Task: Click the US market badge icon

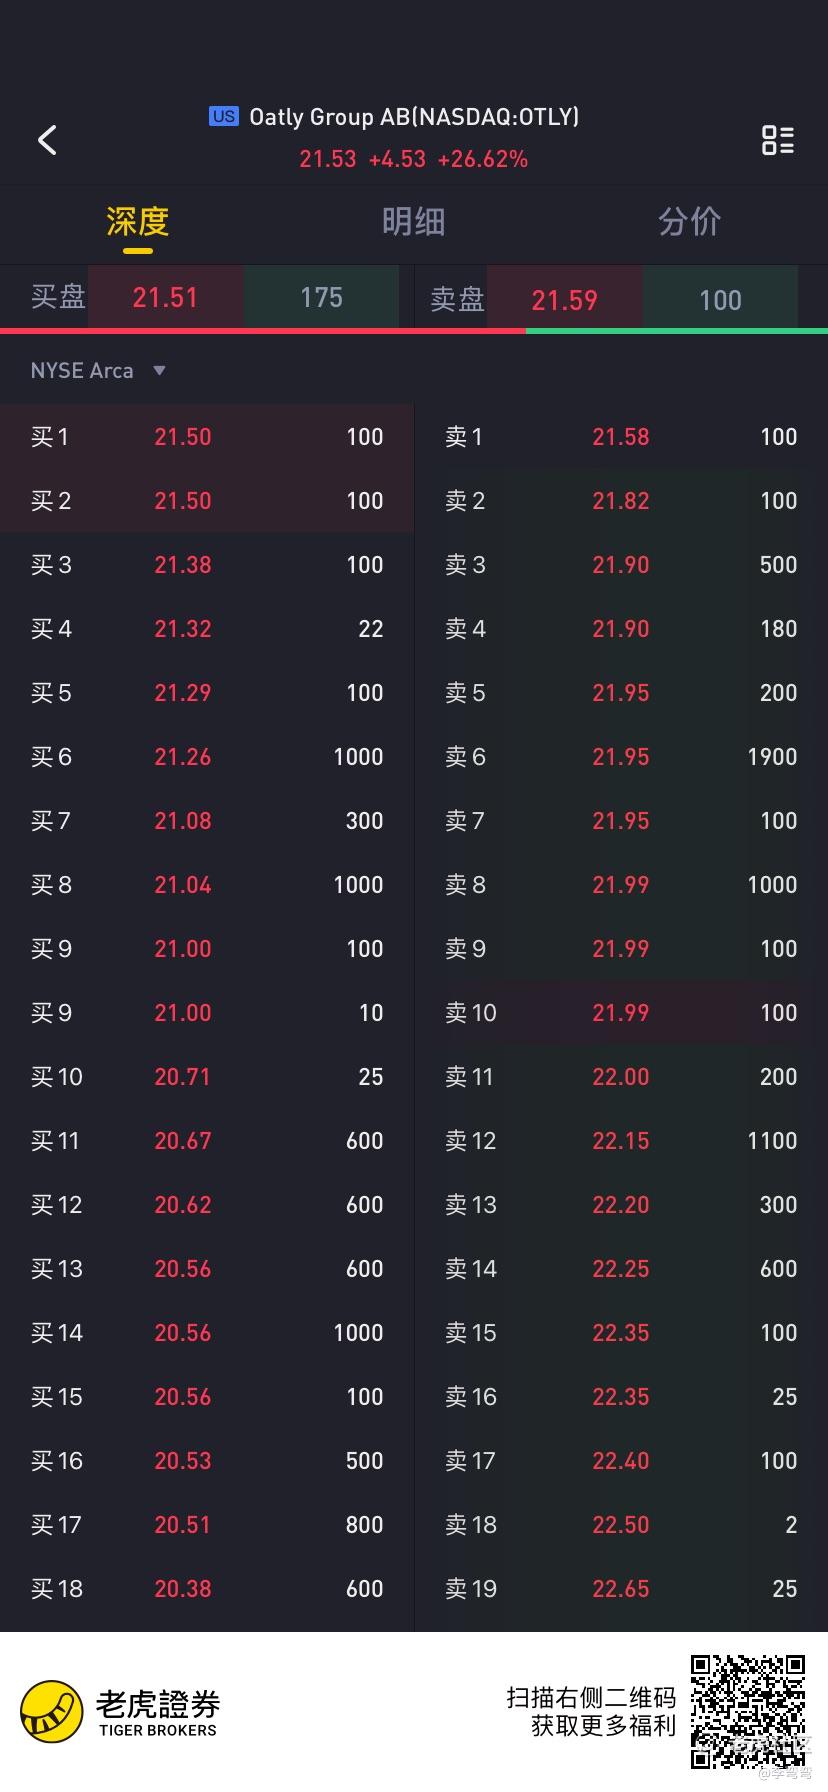Action: [224, 116]
